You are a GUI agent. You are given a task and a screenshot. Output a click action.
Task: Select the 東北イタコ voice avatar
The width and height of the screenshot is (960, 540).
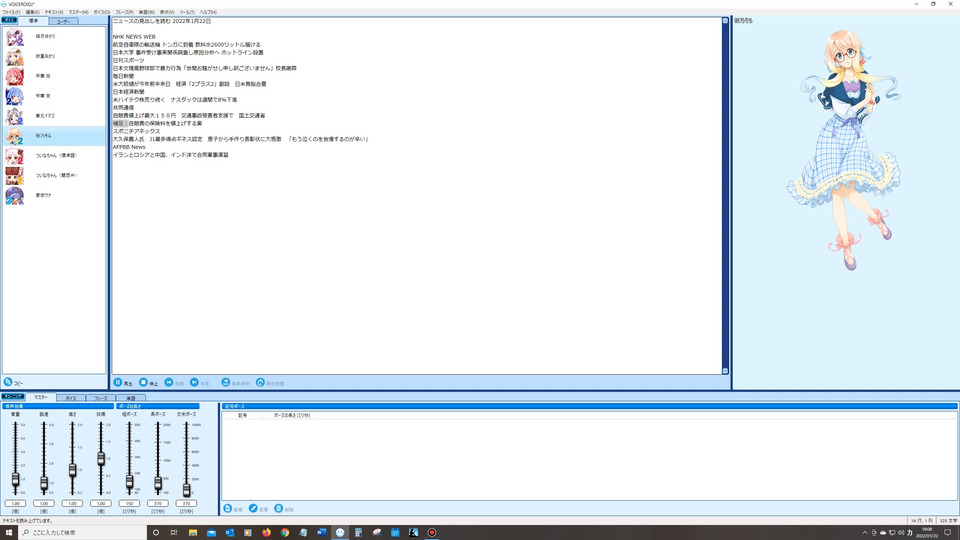[14, 116]
